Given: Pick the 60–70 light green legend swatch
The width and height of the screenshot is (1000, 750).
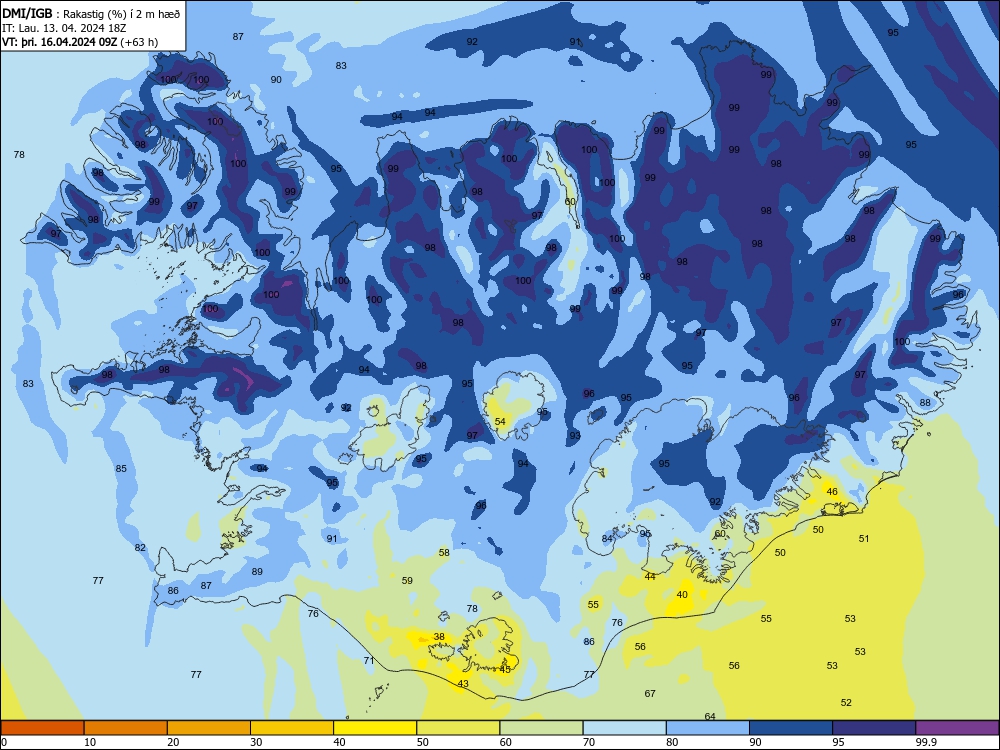Looking at the screenshot, I should click(541, 728).
